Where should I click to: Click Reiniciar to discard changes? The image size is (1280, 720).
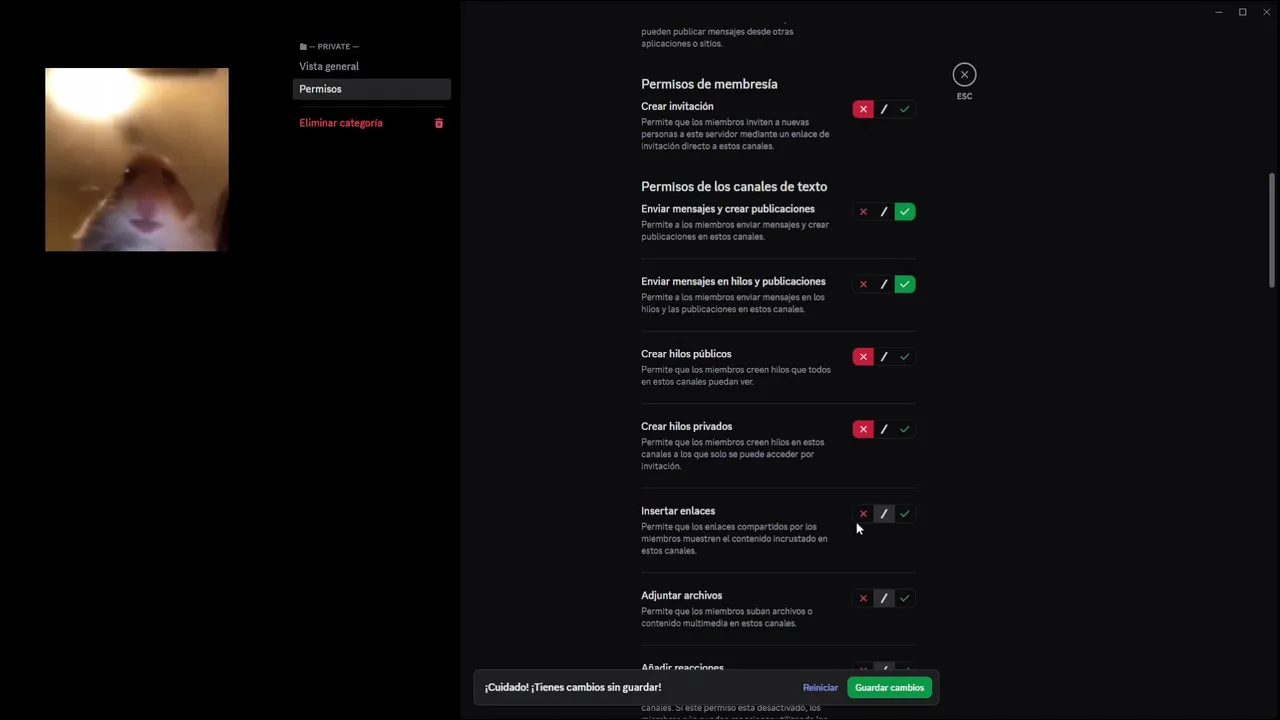(820, 688)
